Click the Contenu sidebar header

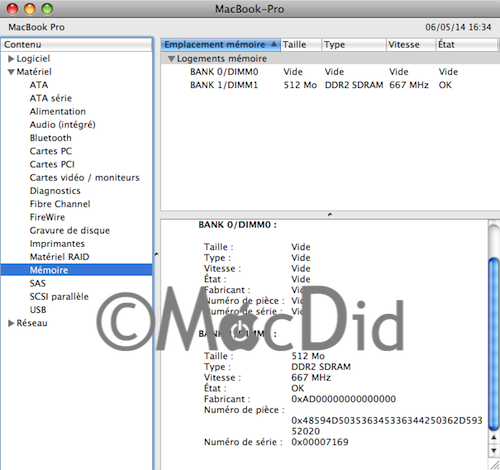coord(77,45)
